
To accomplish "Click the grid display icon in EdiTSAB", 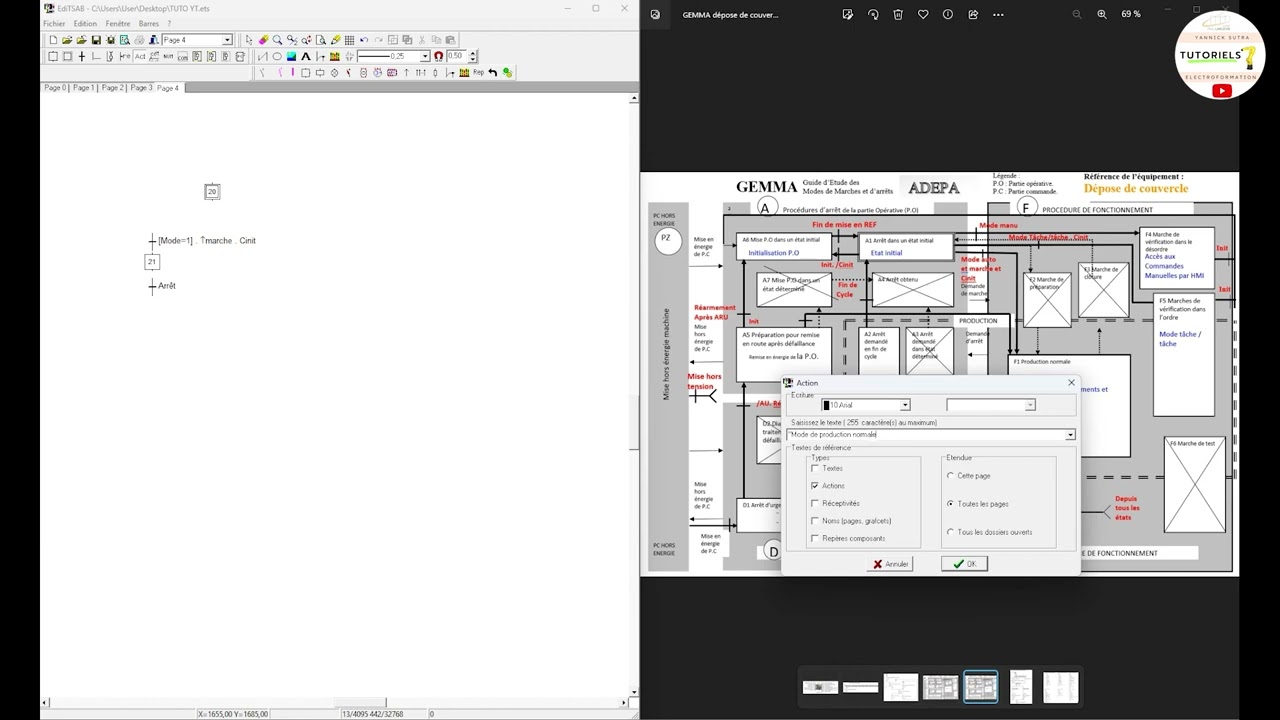I will 349,40.
